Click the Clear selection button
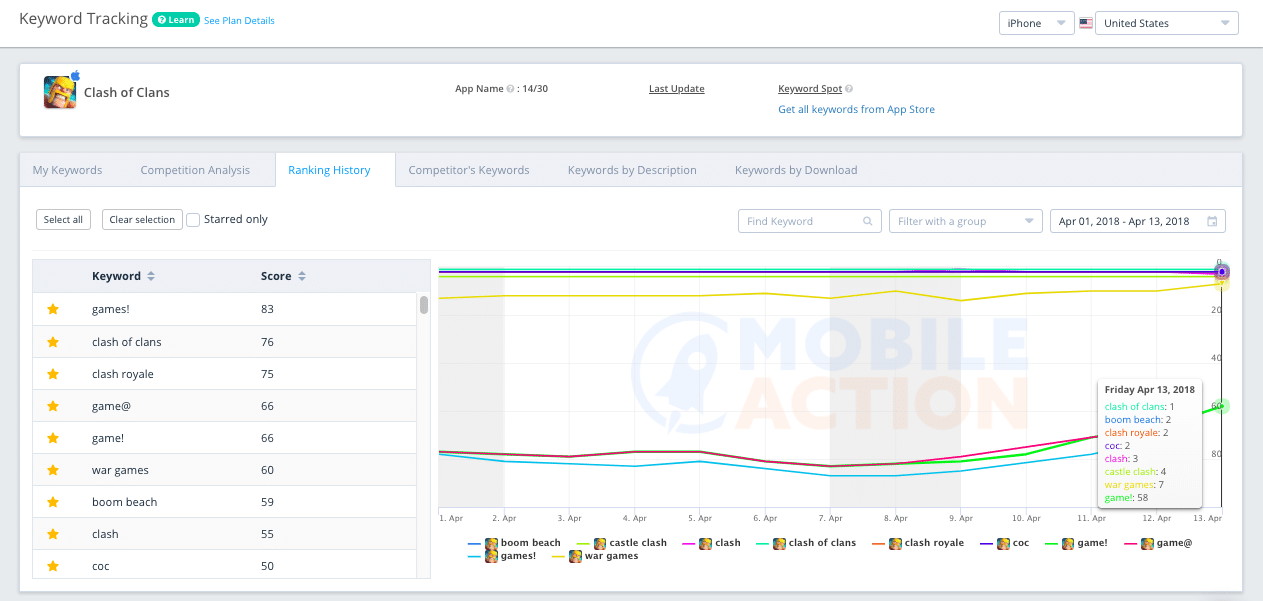The height and width of the screenshot is (601, 1263). coord(142,220)
